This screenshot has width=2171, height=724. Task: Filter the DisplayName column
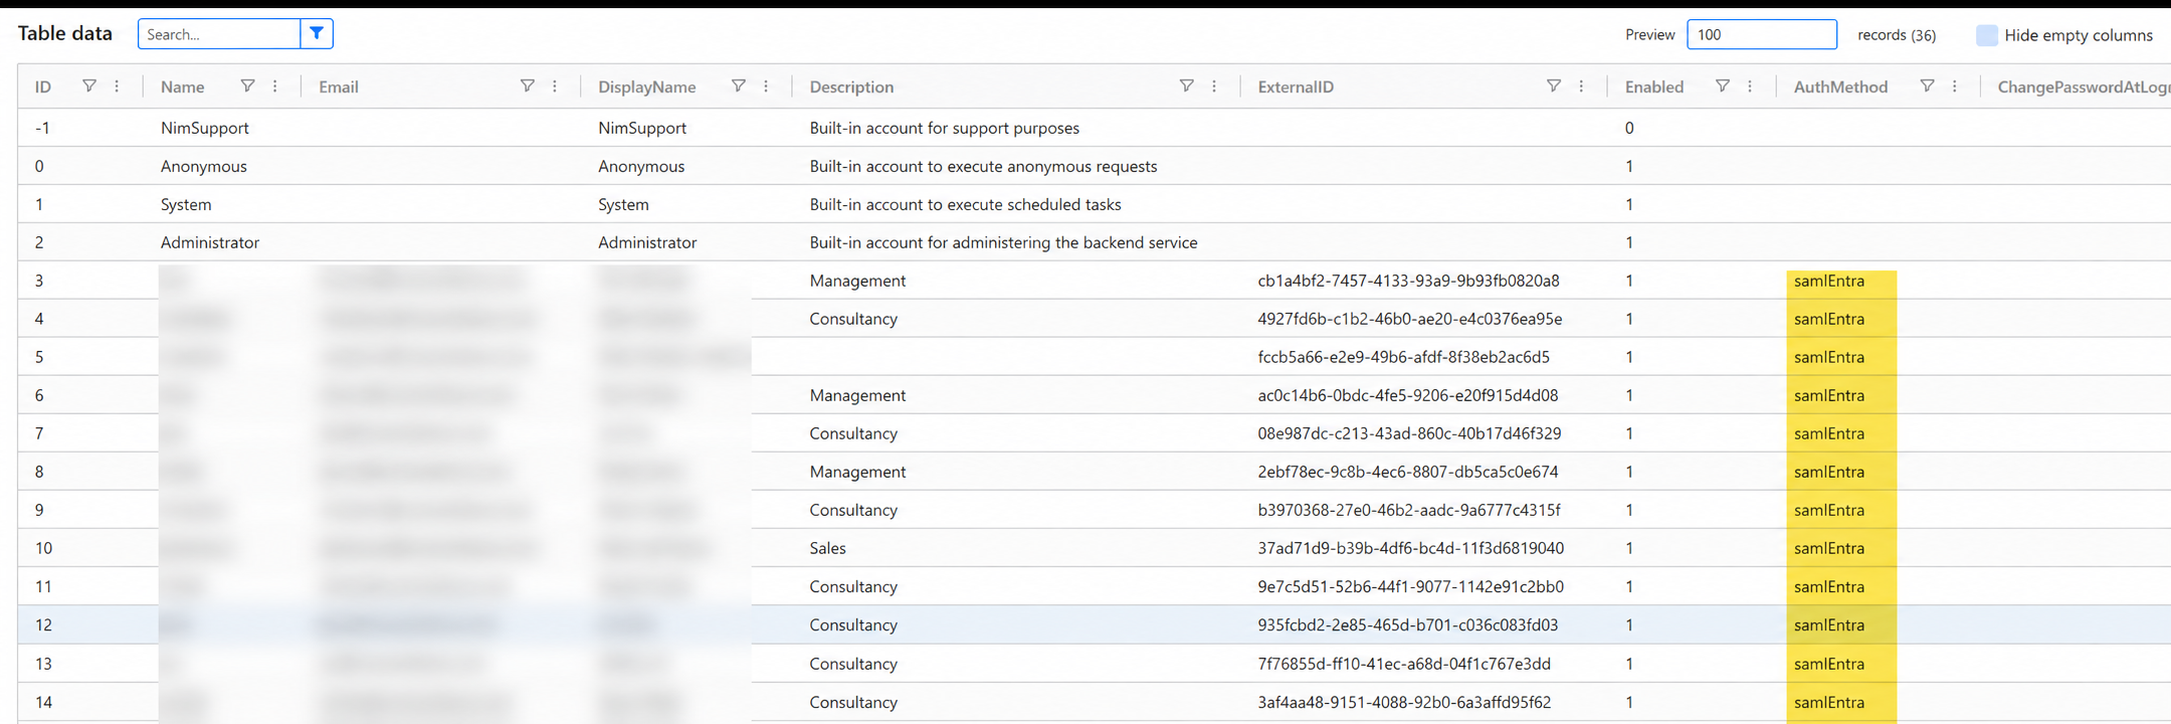(738, 86)
